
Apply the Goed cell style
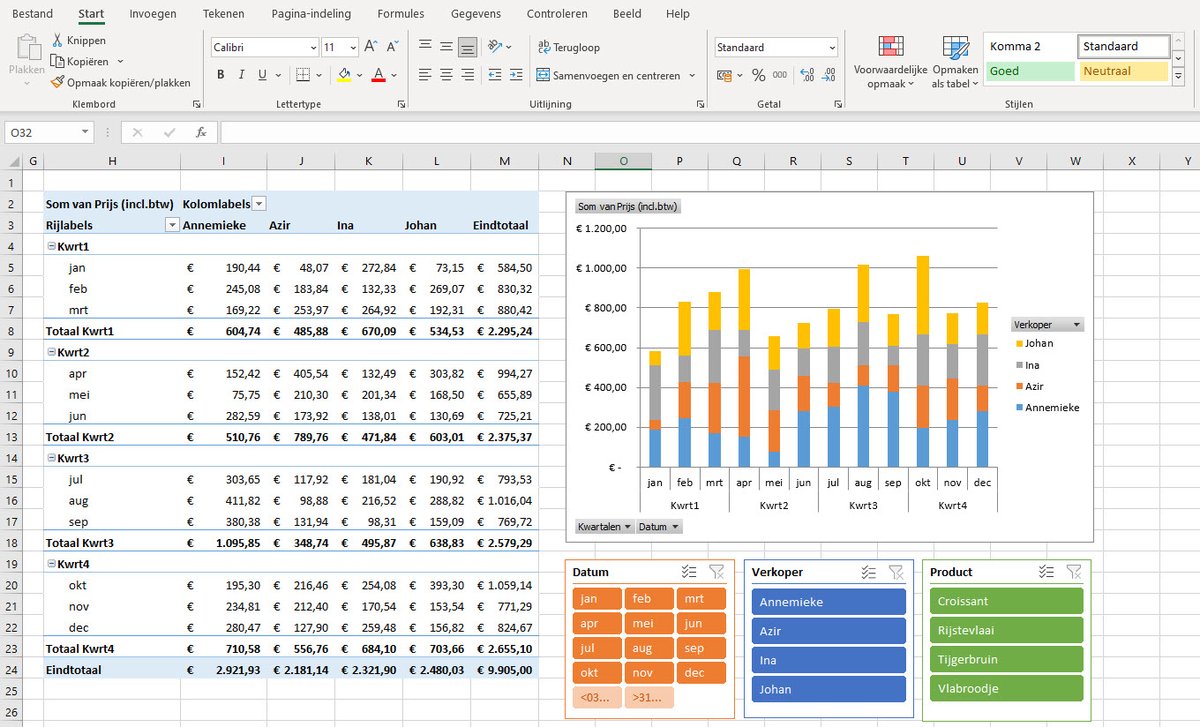[x=1030, y=72]
